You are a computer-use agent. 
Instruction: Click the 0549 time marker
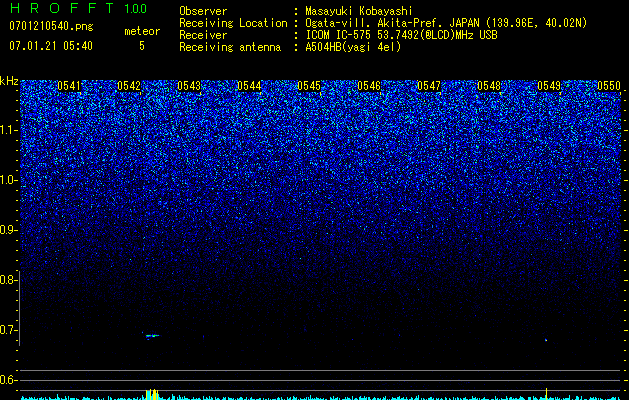[549, 86]
